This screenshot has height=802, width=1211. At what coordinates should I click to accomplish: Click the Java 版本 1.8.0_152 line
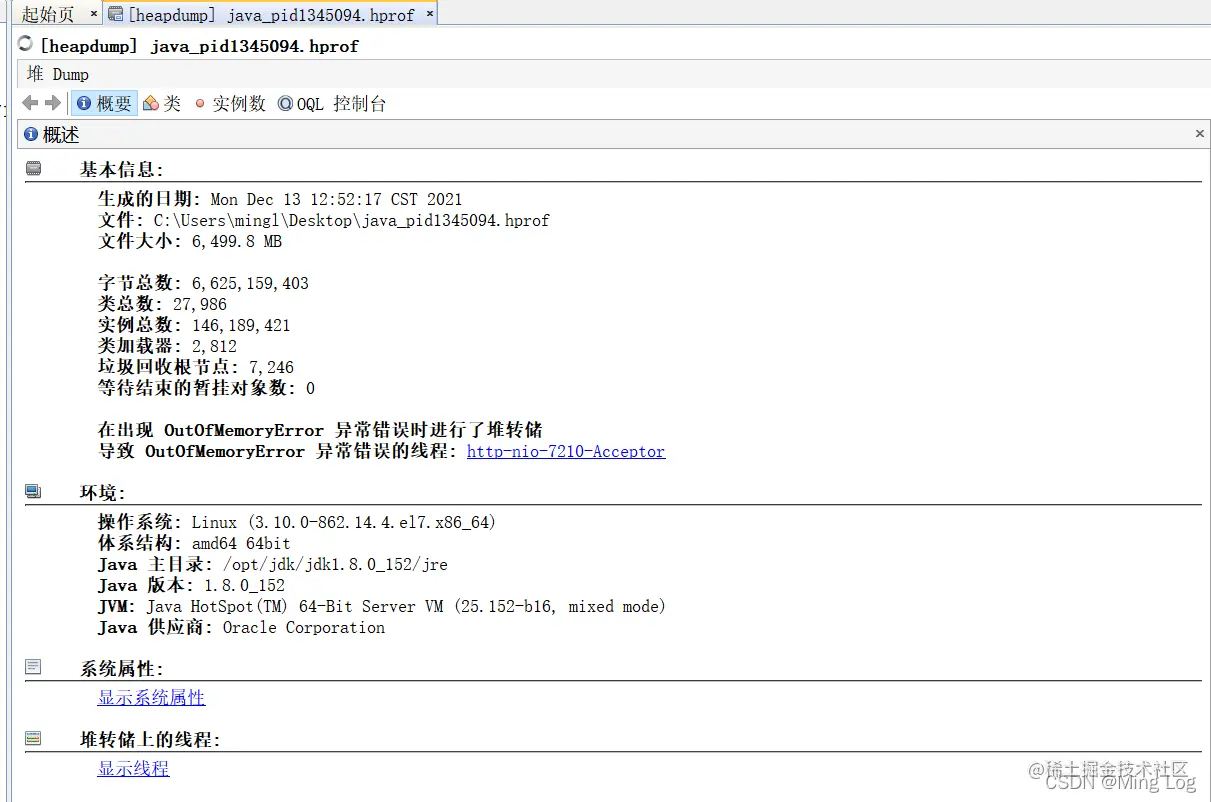click(191, 585)
